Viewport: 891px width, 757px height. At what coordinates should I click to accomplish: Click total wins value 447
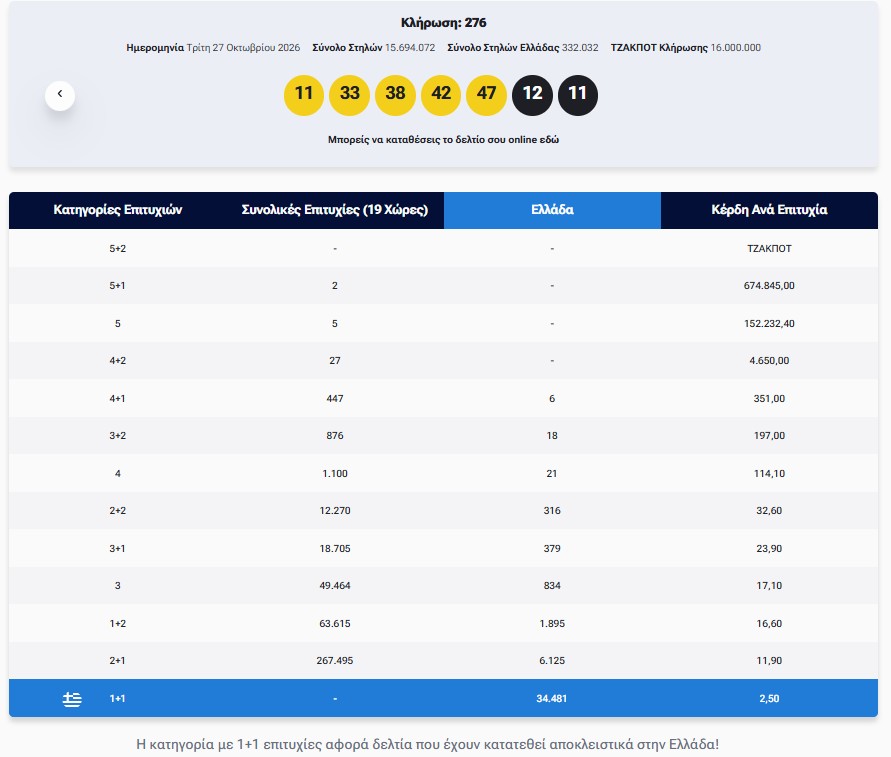[335, 398]
